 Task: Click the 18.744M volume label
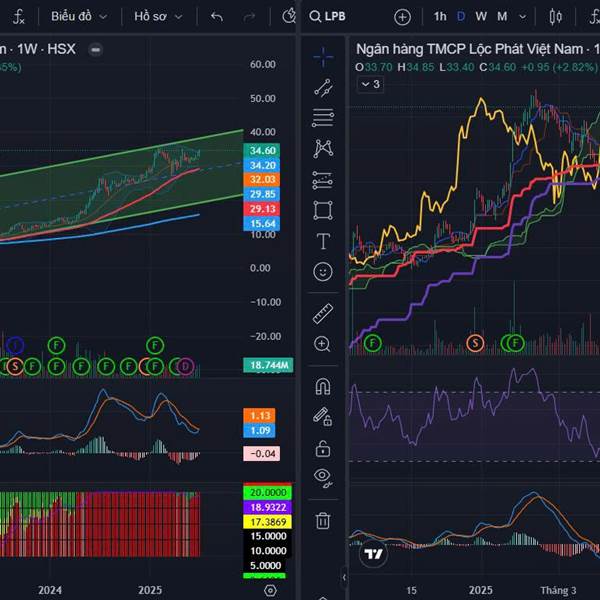(268, 365)
